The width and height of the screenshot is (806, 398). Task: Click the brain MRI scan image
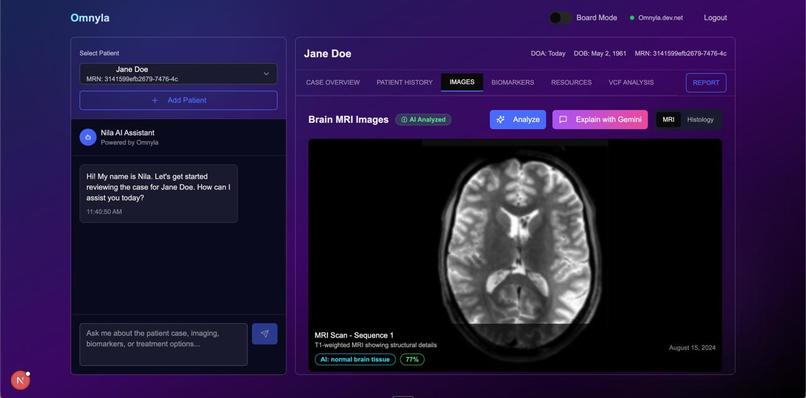tap(515, 255)
